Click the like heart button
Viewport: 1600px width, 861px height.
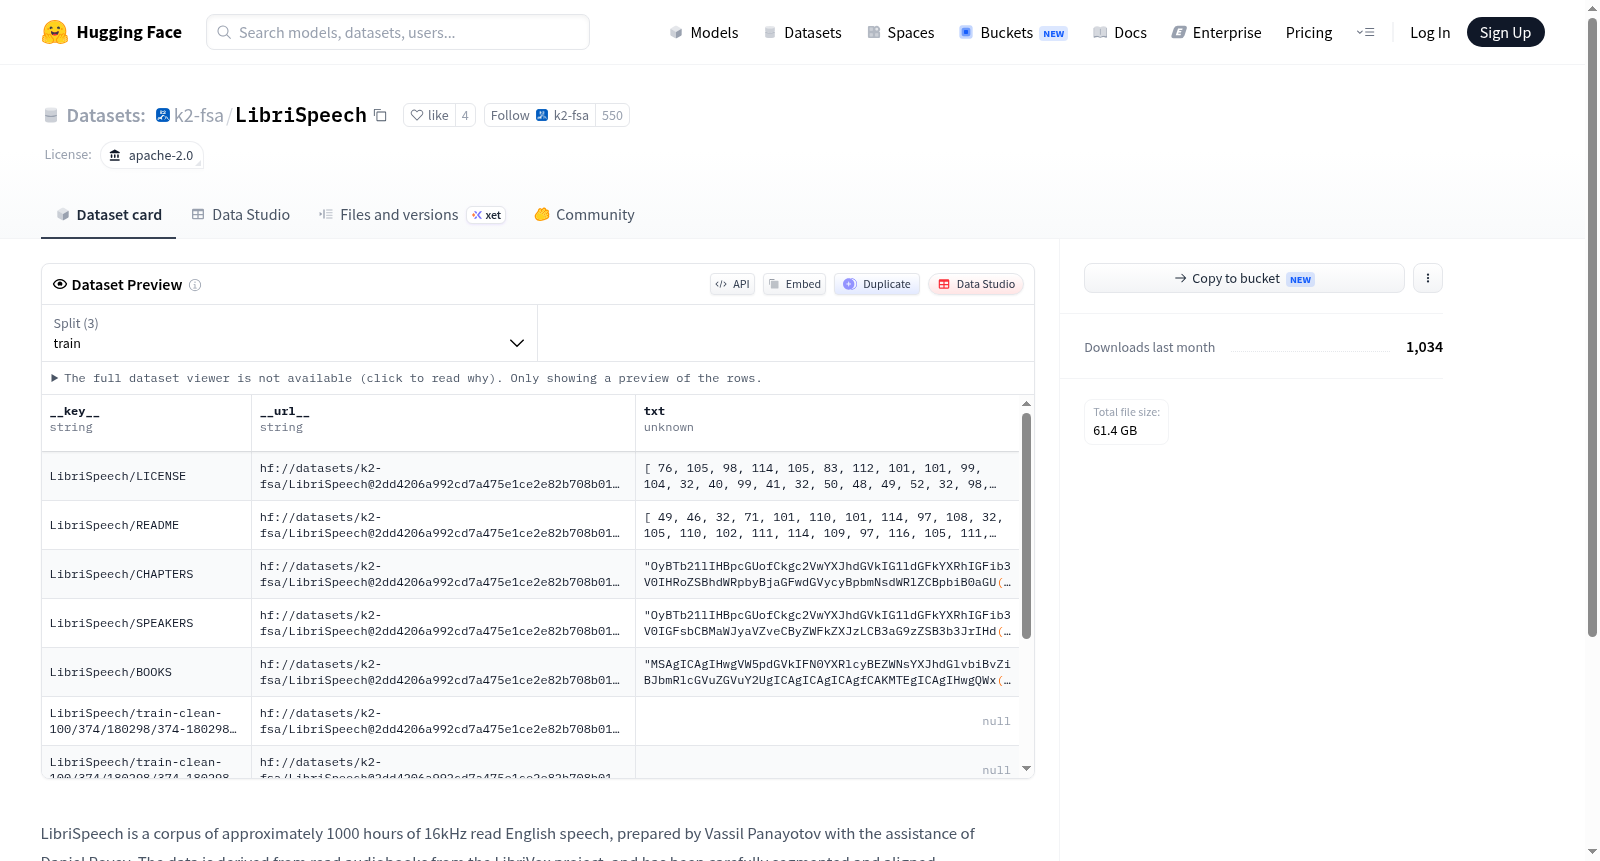429,116
